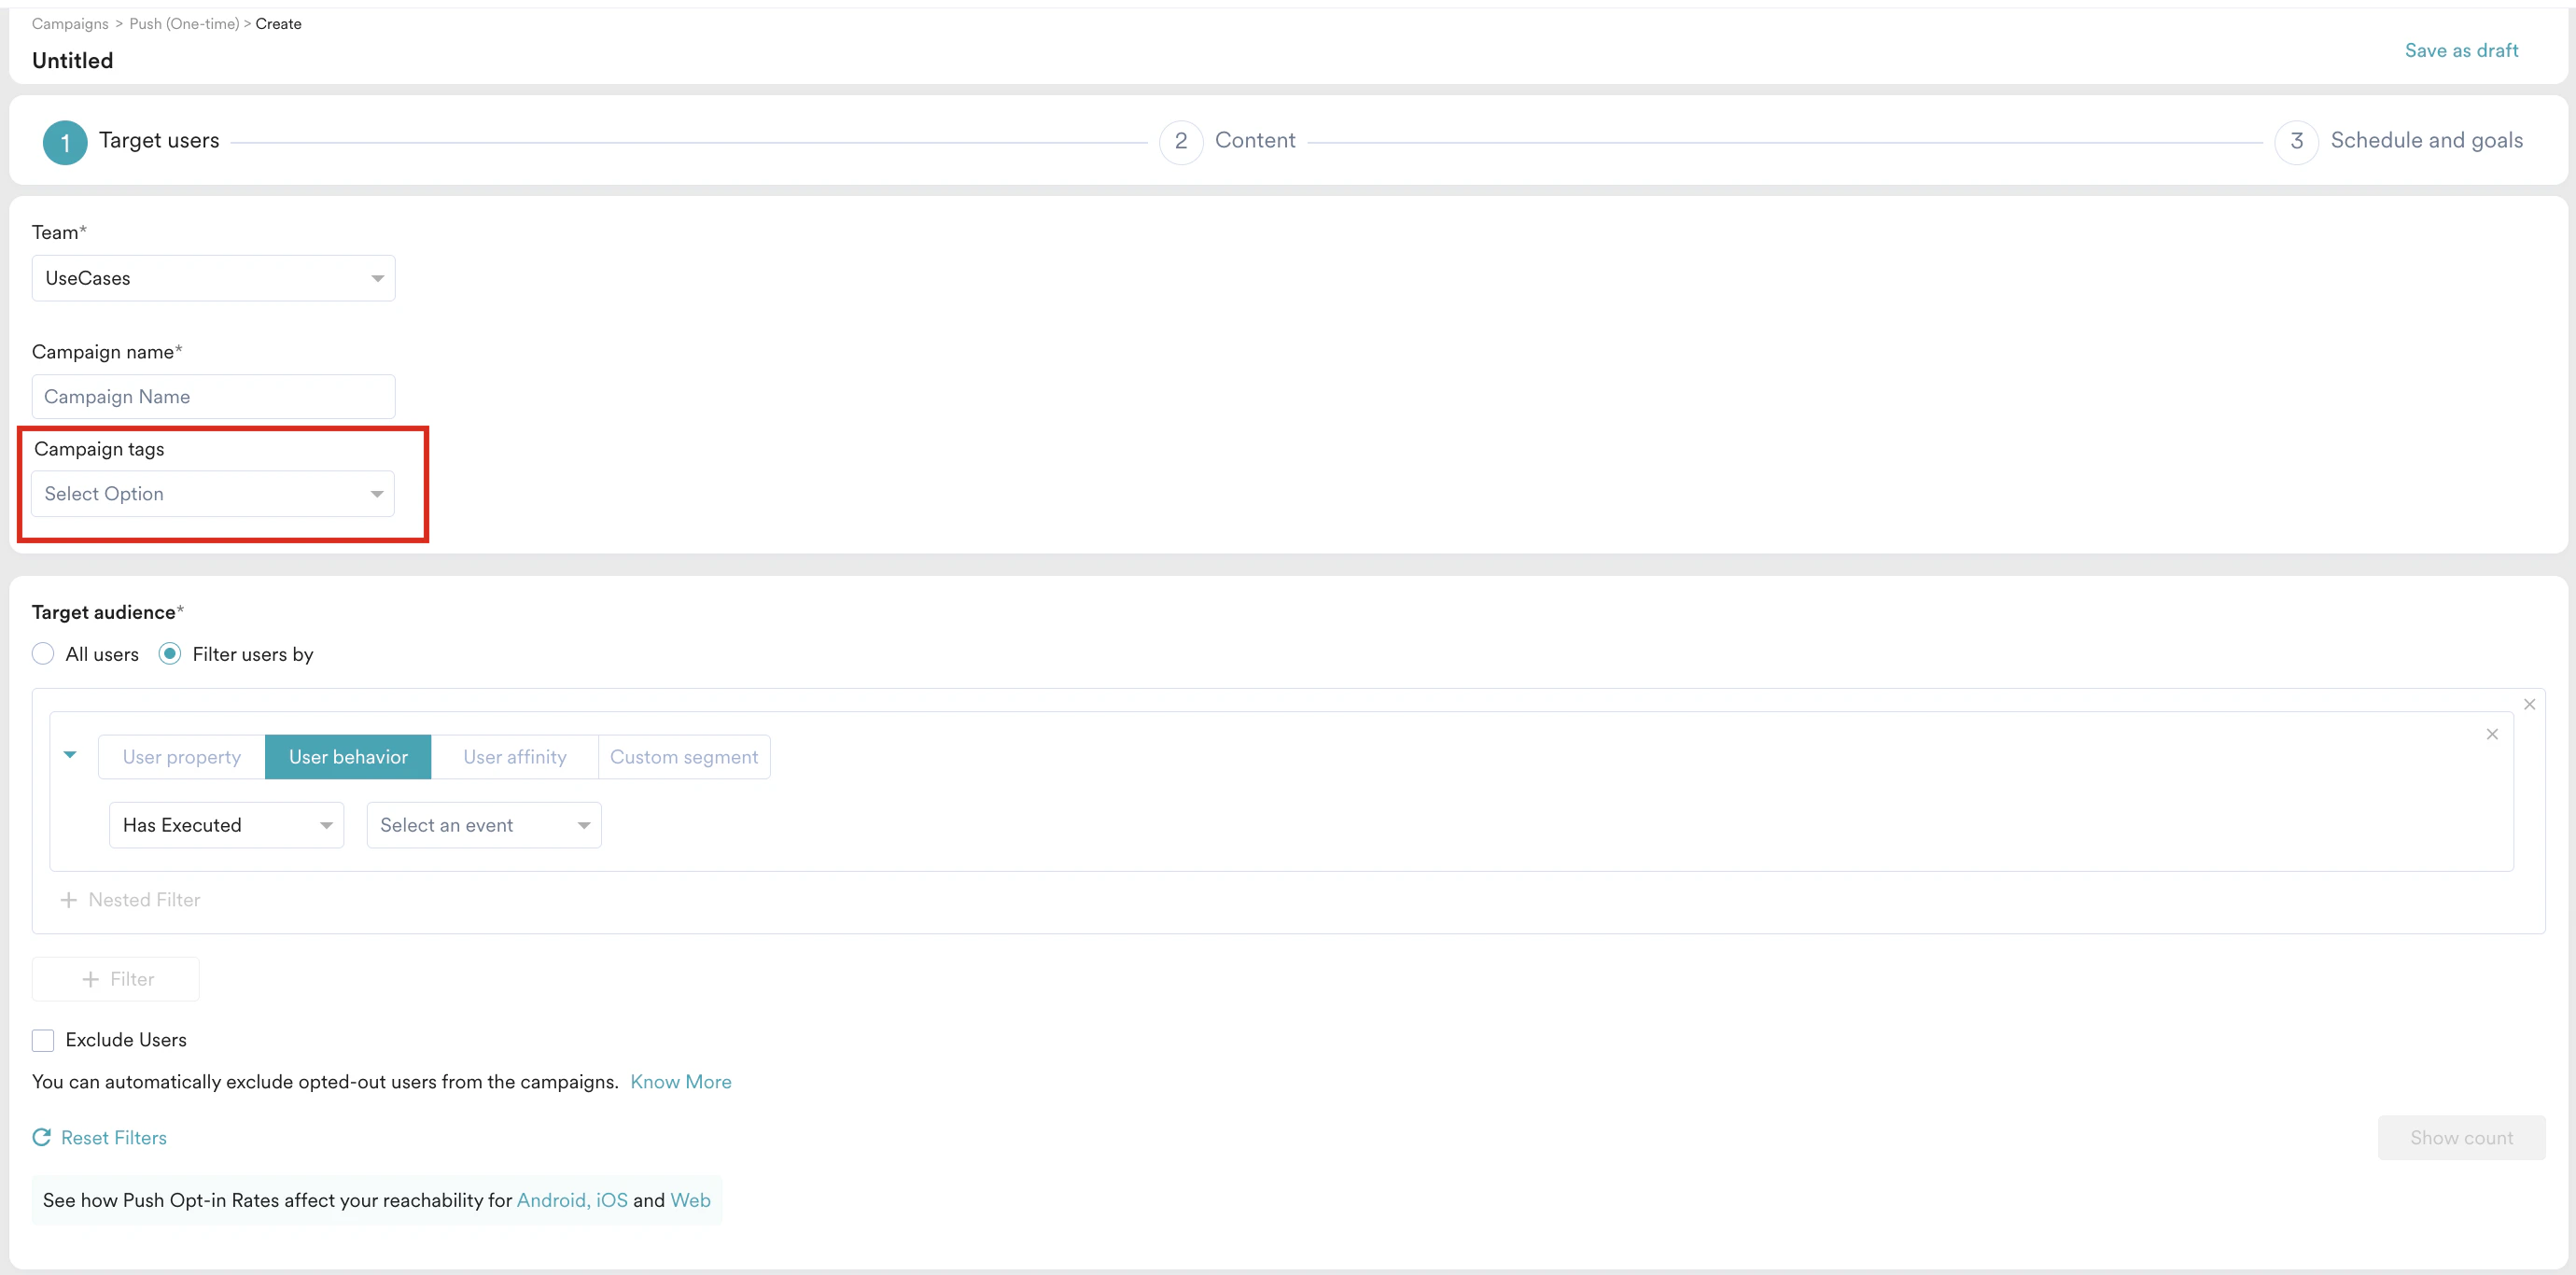
Task: Click the step 2 Content circle indicator
Action: pyautogui.click(x=1180, y=141)
